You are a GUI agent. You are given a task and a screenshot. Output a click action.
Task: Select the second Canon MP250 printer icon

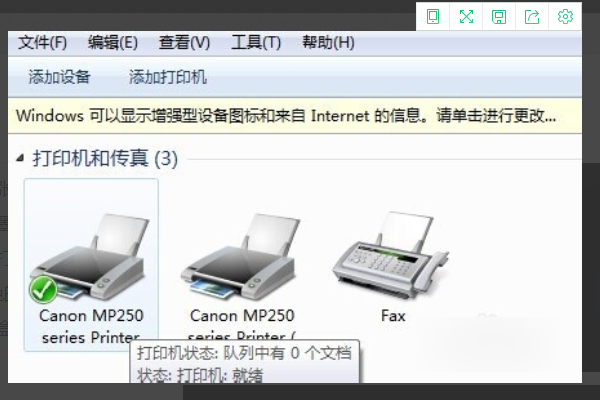241,257
